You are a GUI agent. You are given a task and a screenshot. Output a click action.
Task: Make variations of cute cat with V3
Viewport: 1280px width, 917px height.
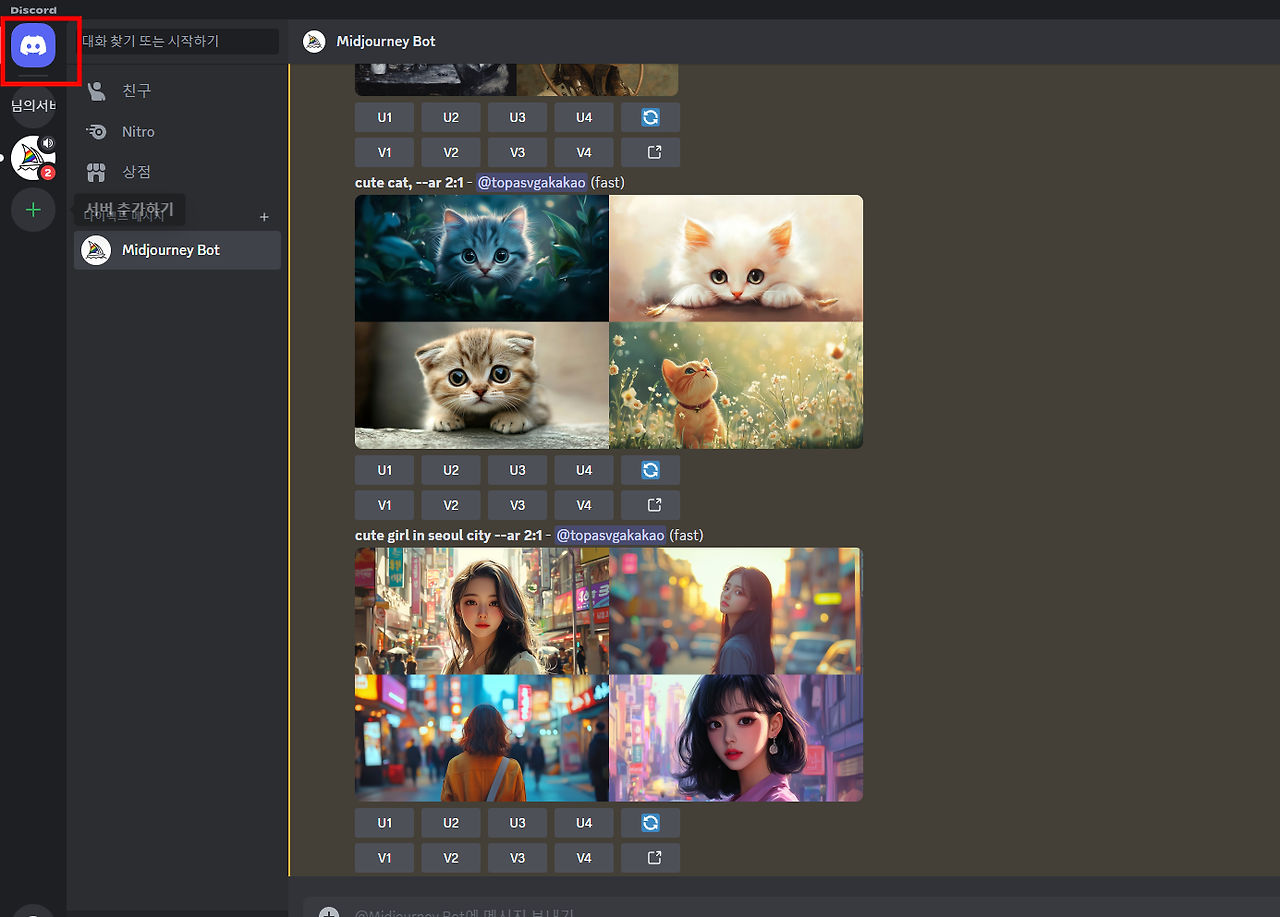[517, 505]
